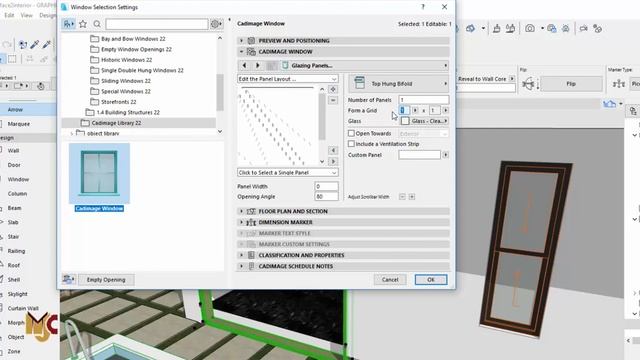Select the Stair tool in toolbox

(13, 237)
